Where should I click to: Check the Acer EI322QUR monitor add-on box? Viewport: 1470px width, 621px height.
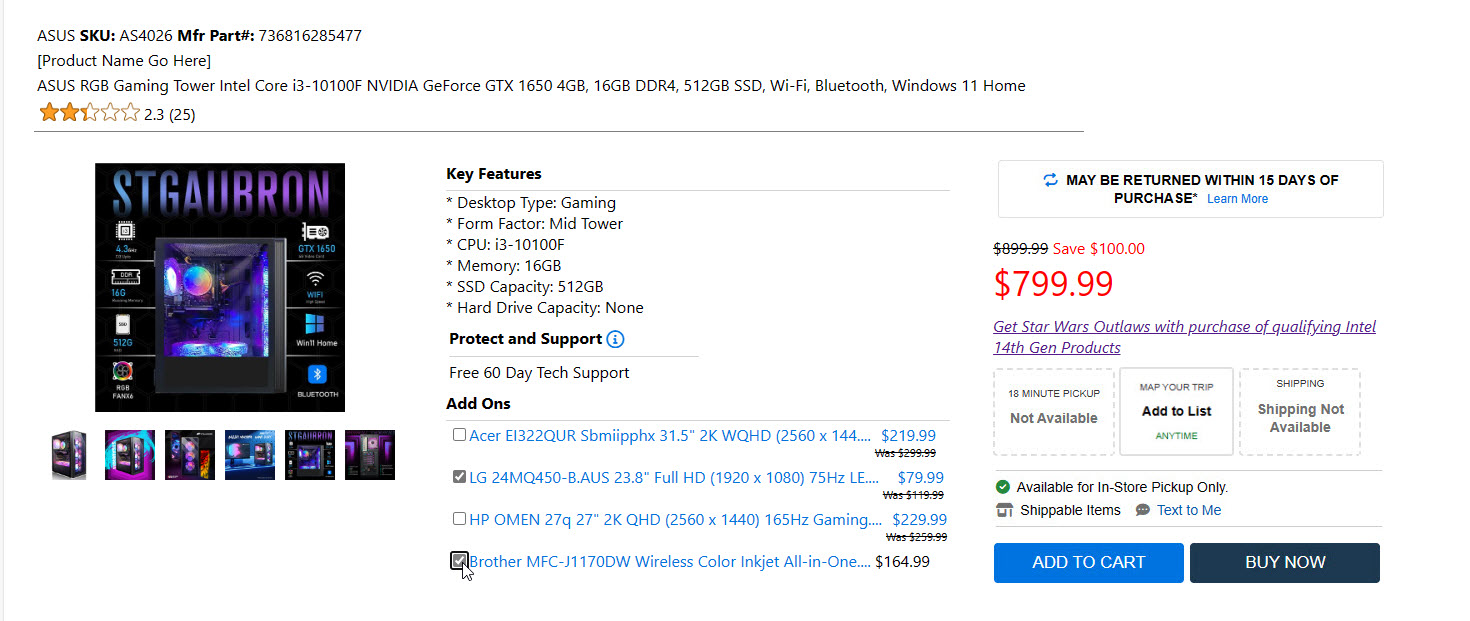pyautogui.click(x=459, y=435)
